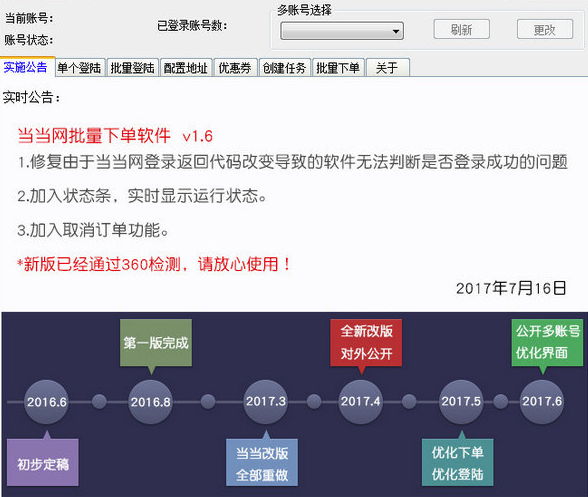
Task: Switch to the 批量登陆 tab
Action: click(133, 68)
